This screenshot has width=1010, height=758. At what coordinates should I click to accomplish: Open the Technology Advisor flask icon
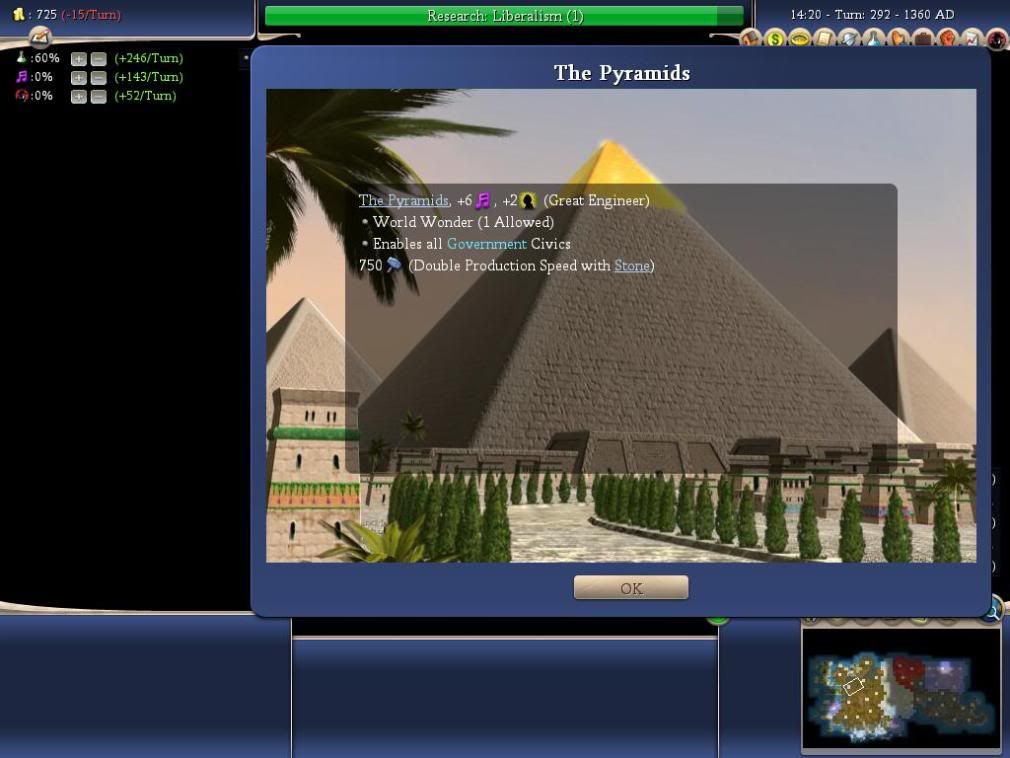point(873,39)
